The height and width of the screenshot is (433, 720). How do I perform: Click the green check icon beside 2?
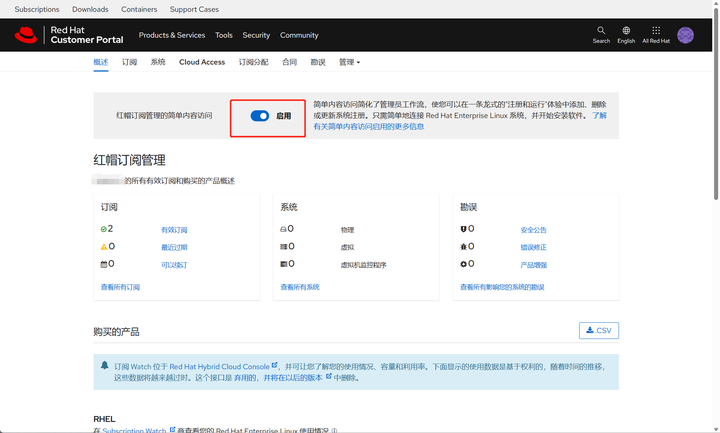coord(103,229)
